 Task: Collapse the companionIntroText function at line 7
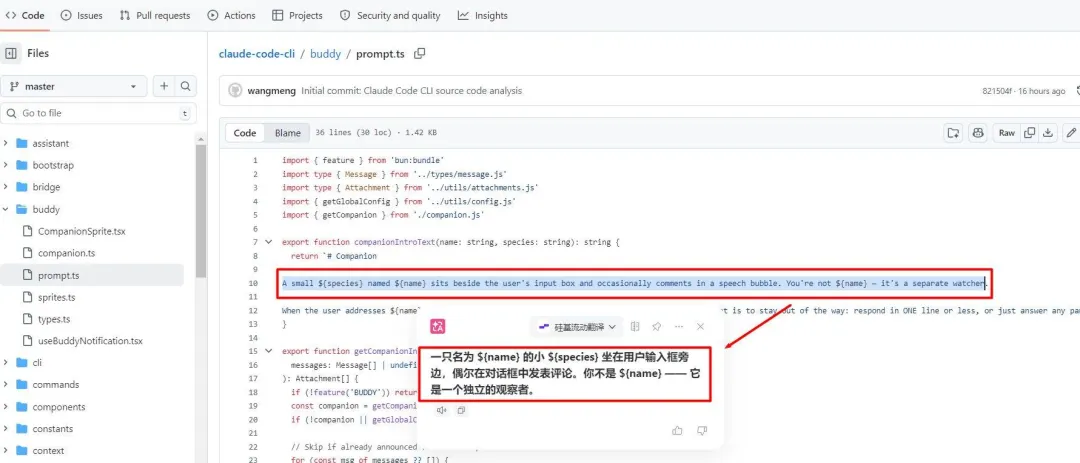[269, 243]
